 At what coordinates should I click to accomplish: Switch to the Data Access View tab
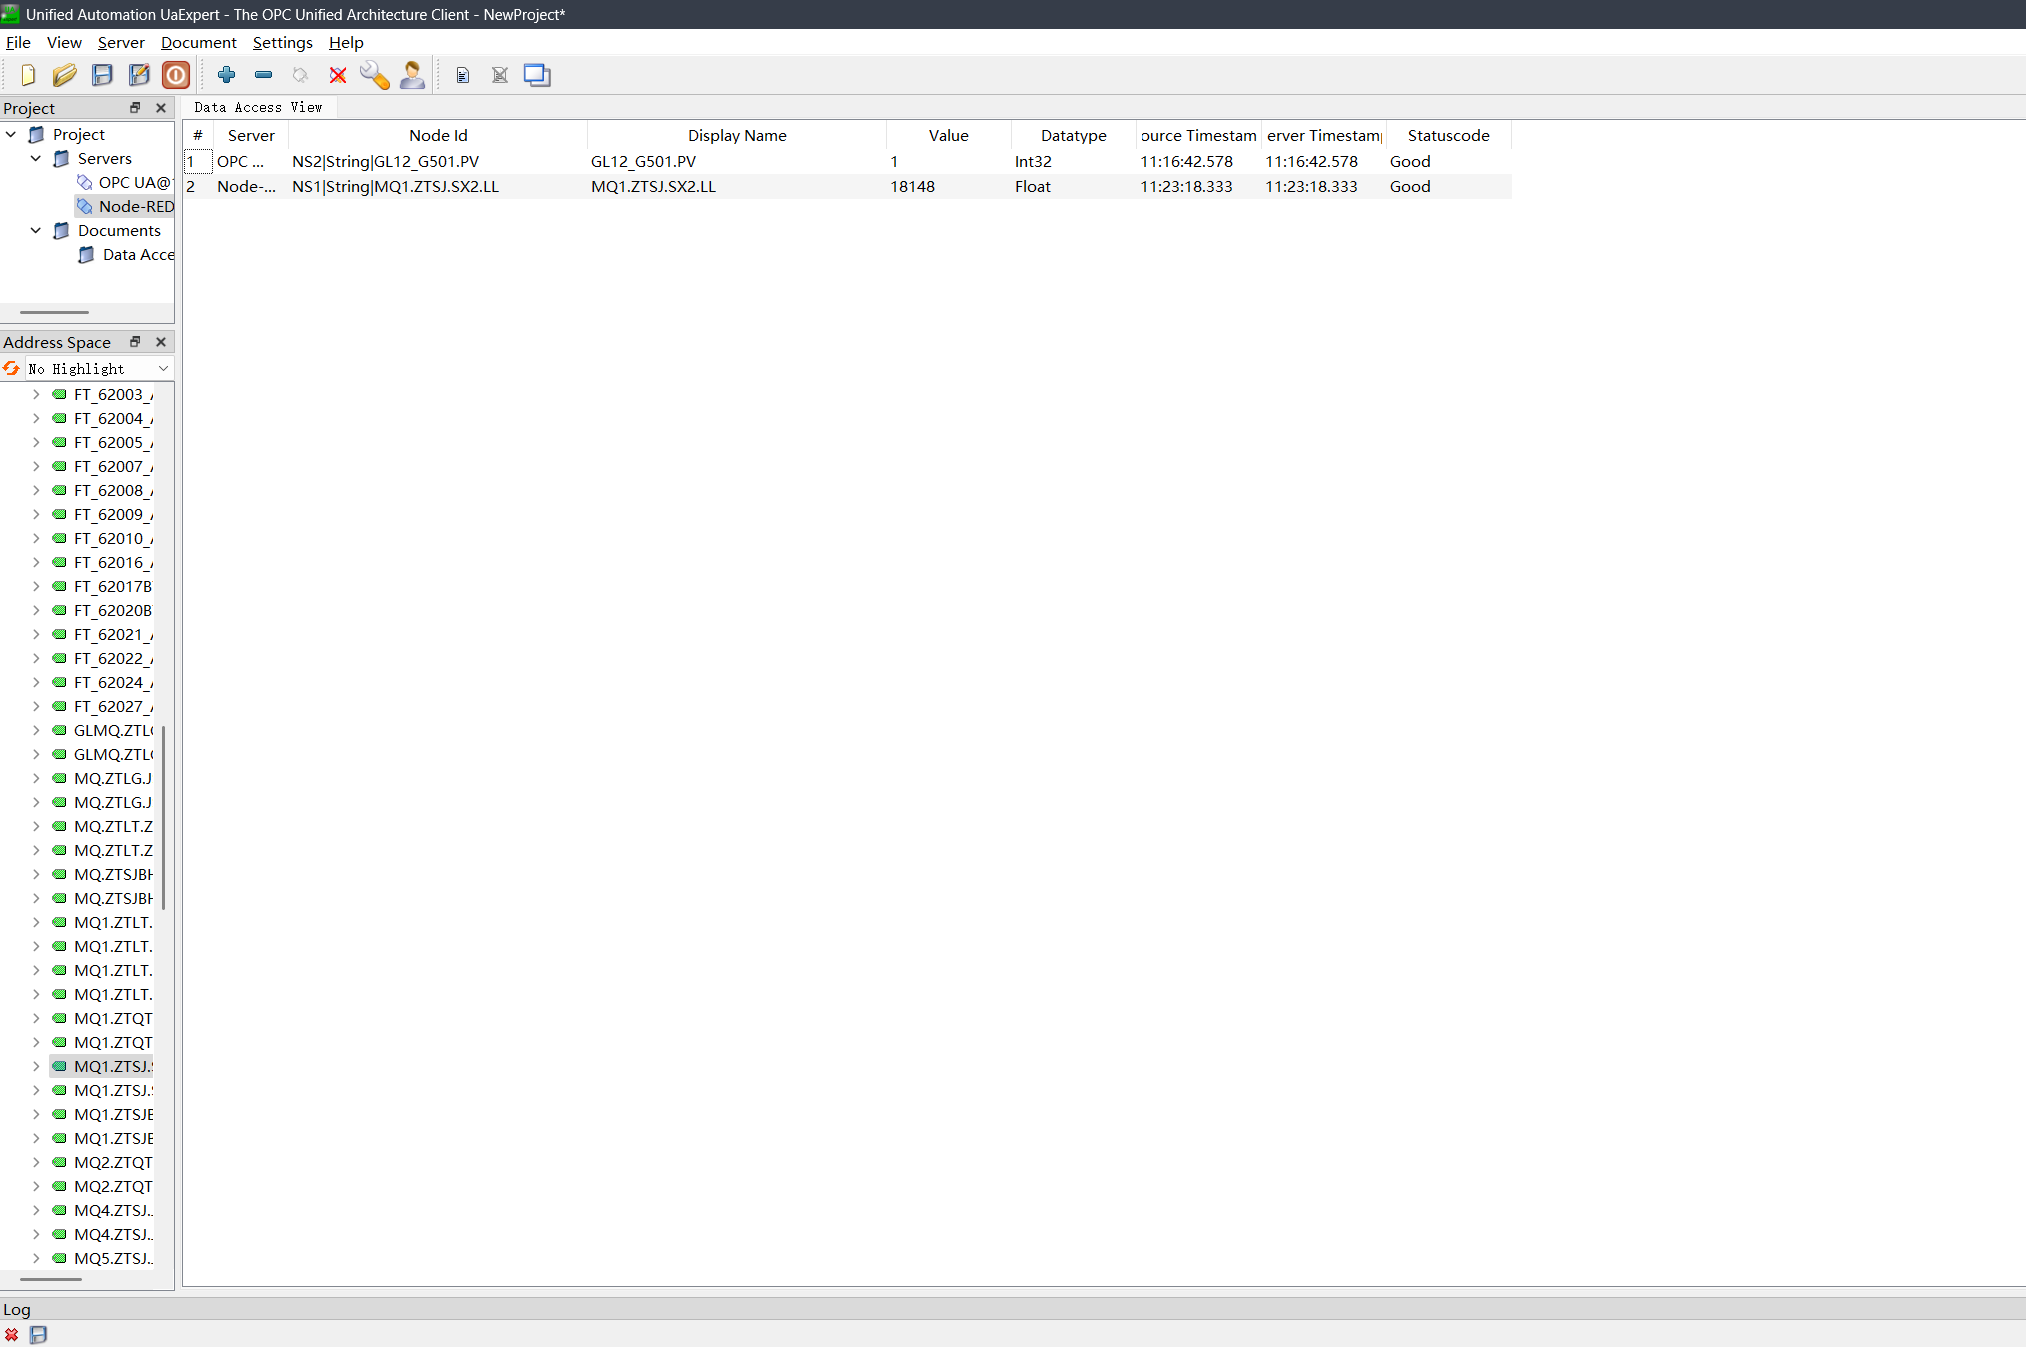pos(258,107)
